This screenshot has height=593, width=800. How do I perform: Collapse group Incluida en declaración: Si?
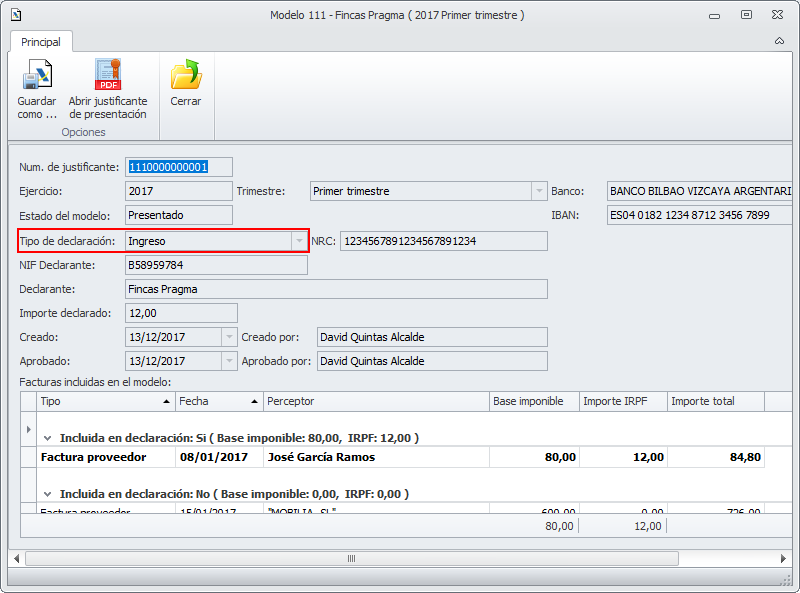47,438
